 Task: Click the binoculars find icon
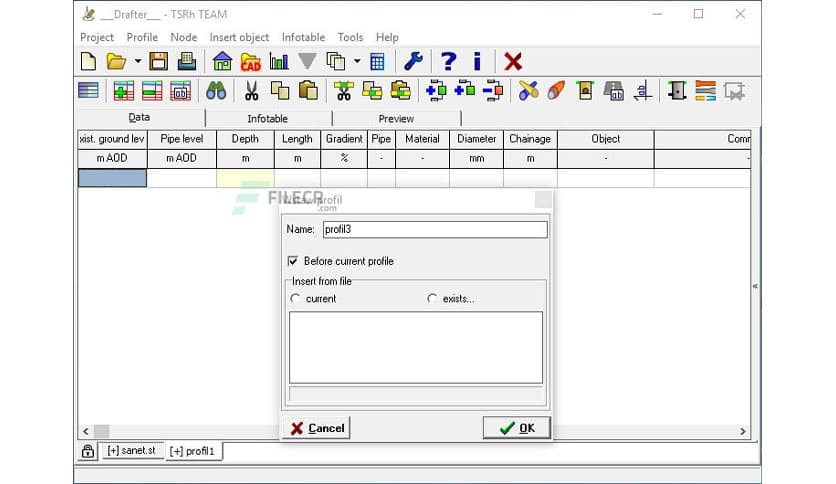(x=216, y=91)
